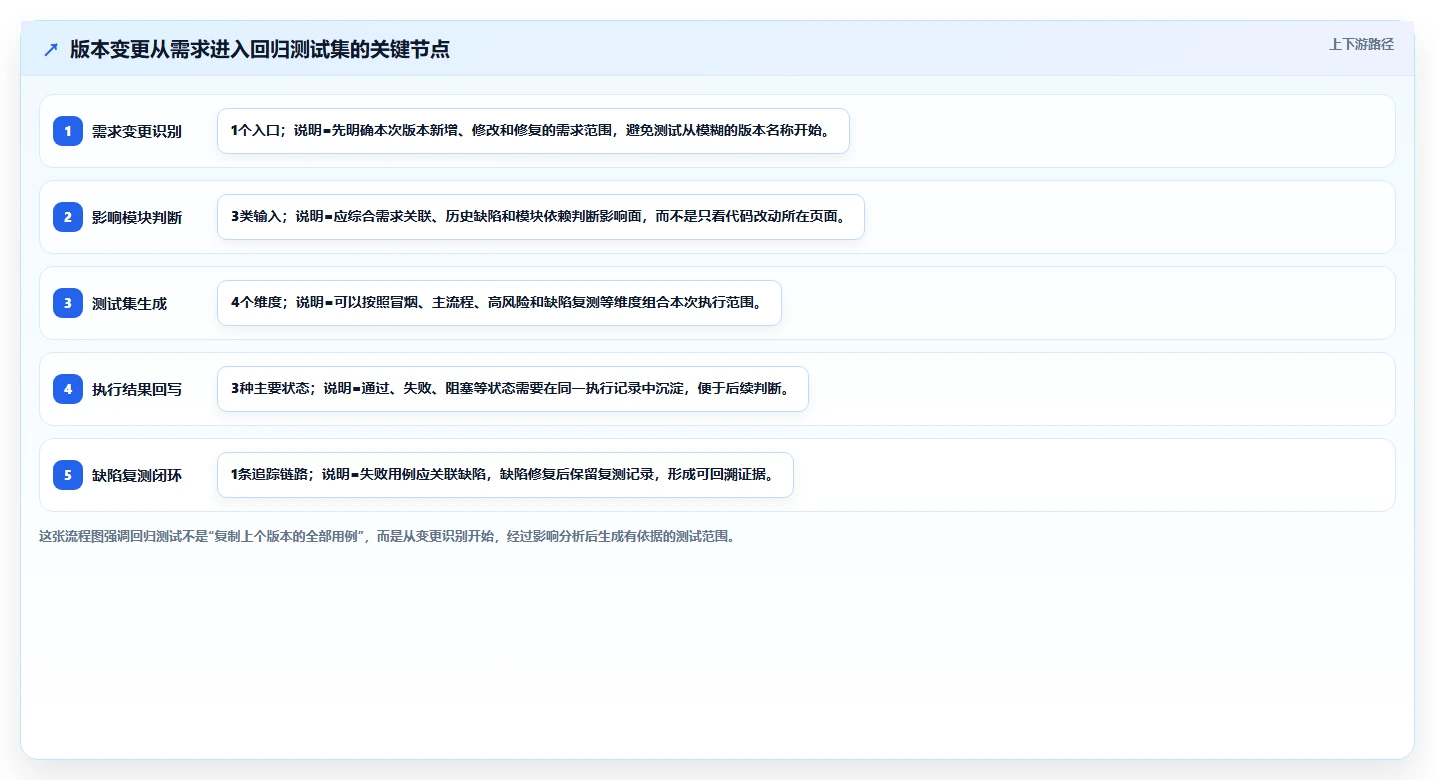This screenshot has height=780, width=1435.
Task: Select step badge 4 for 执行结果回写
Action: pyautogui.click(x=68, y=389)
